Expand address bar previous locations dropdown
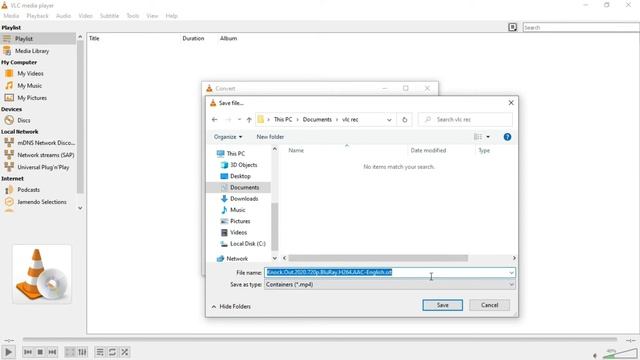Screen dimensions: 640x360 (389, 120)
